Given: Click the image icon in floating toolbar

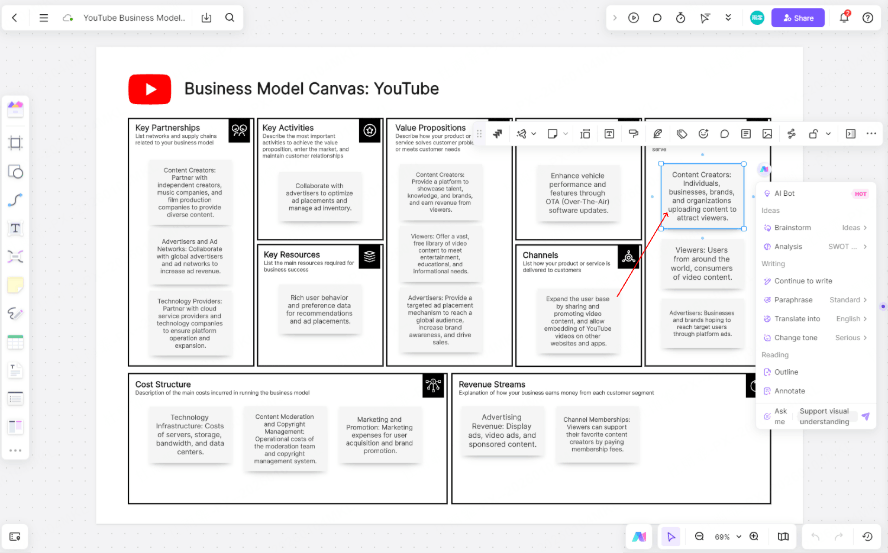Looking at the screenshot, I should point(767,134).
